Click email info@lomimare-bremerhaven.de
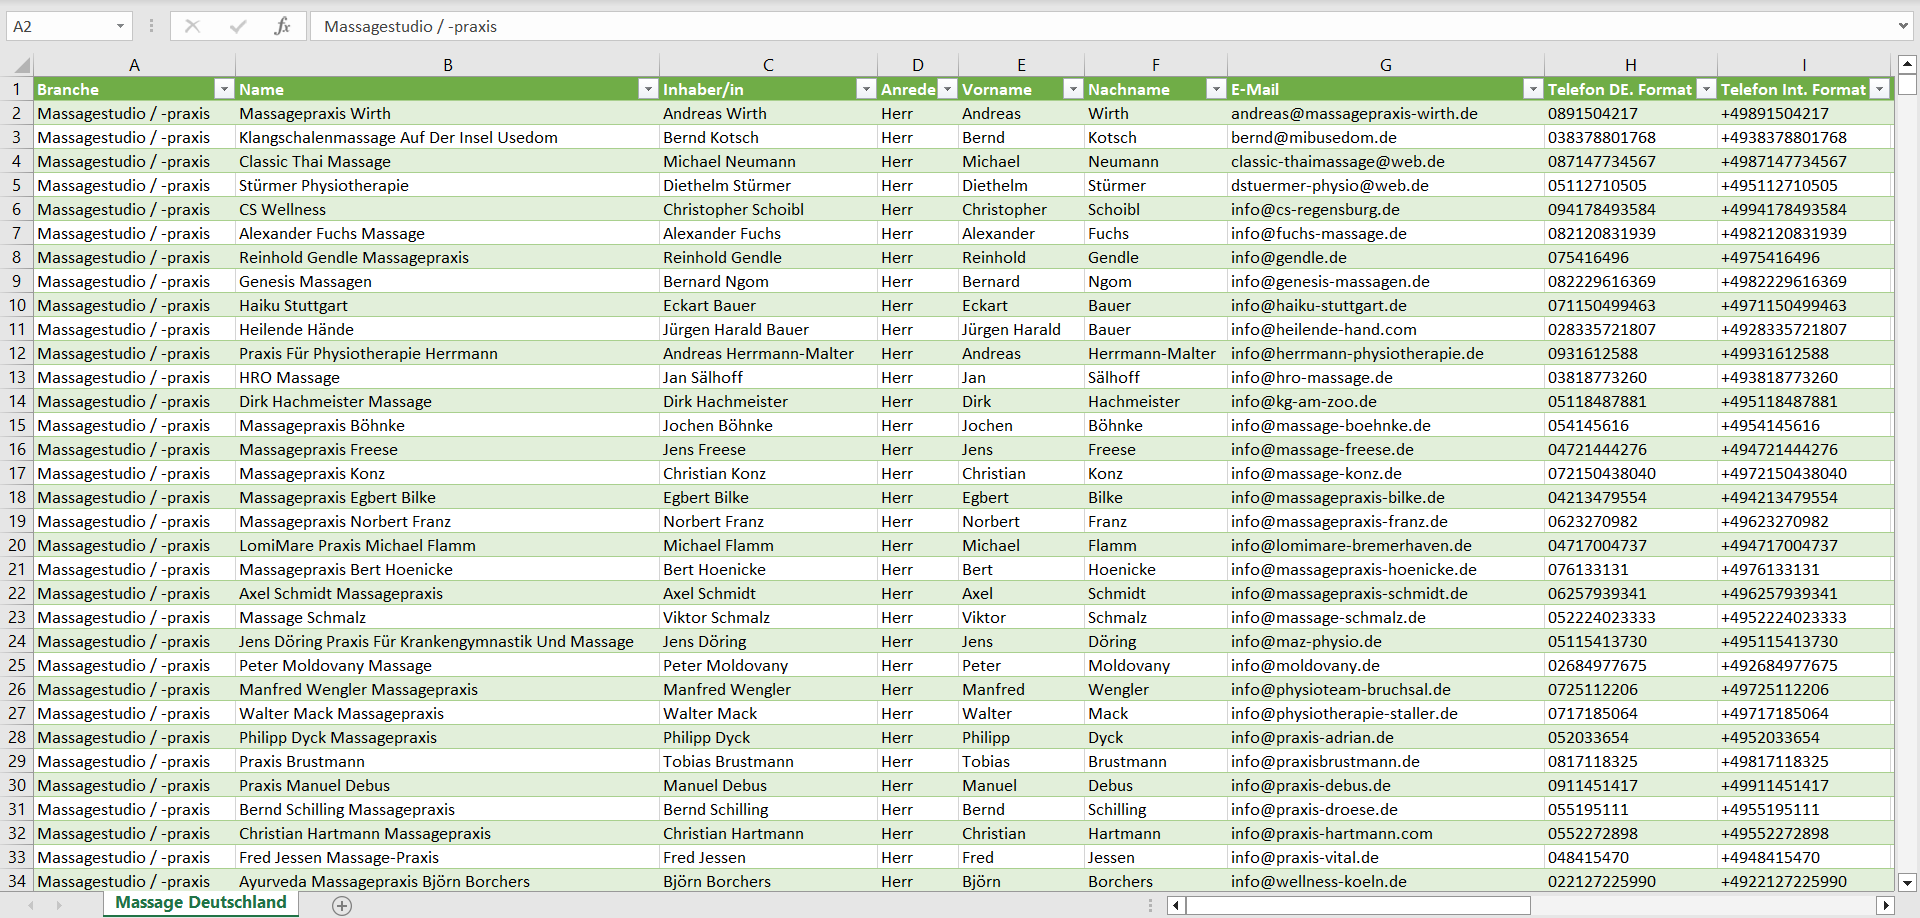1920x918 pixels. click(x=1385, y=545)
